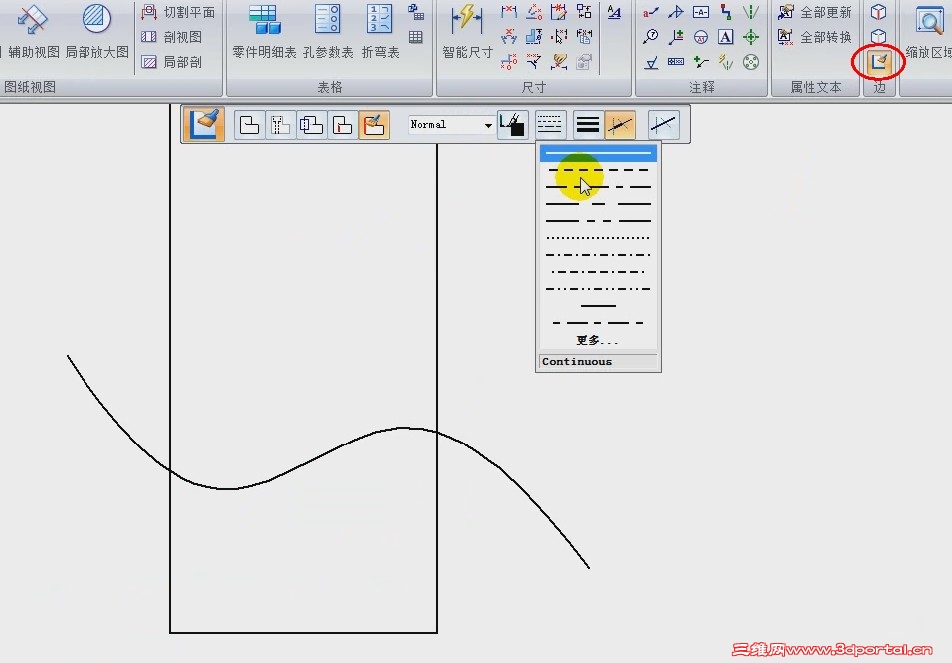Image resolution: width=952 pixels, height=663 pixels.
Task: Select the balloon annotation icon with number 7
Action: (651, 36)
